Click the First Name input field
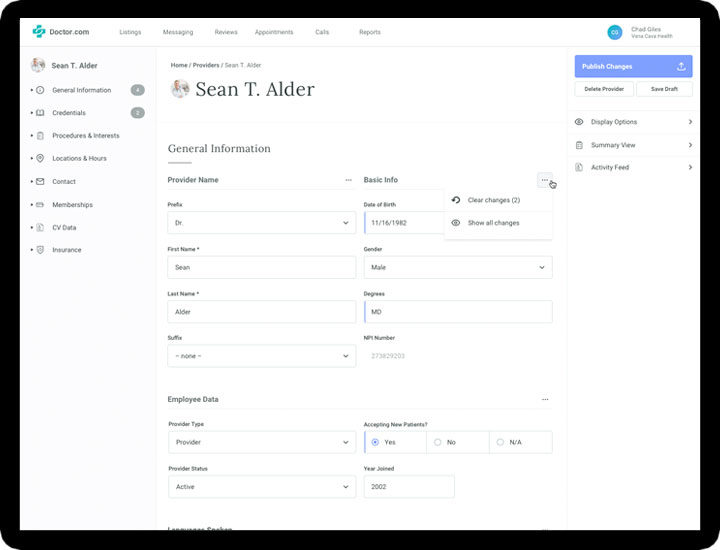Image resolution: width=720 pixels, height=550 pixels. 262,267
